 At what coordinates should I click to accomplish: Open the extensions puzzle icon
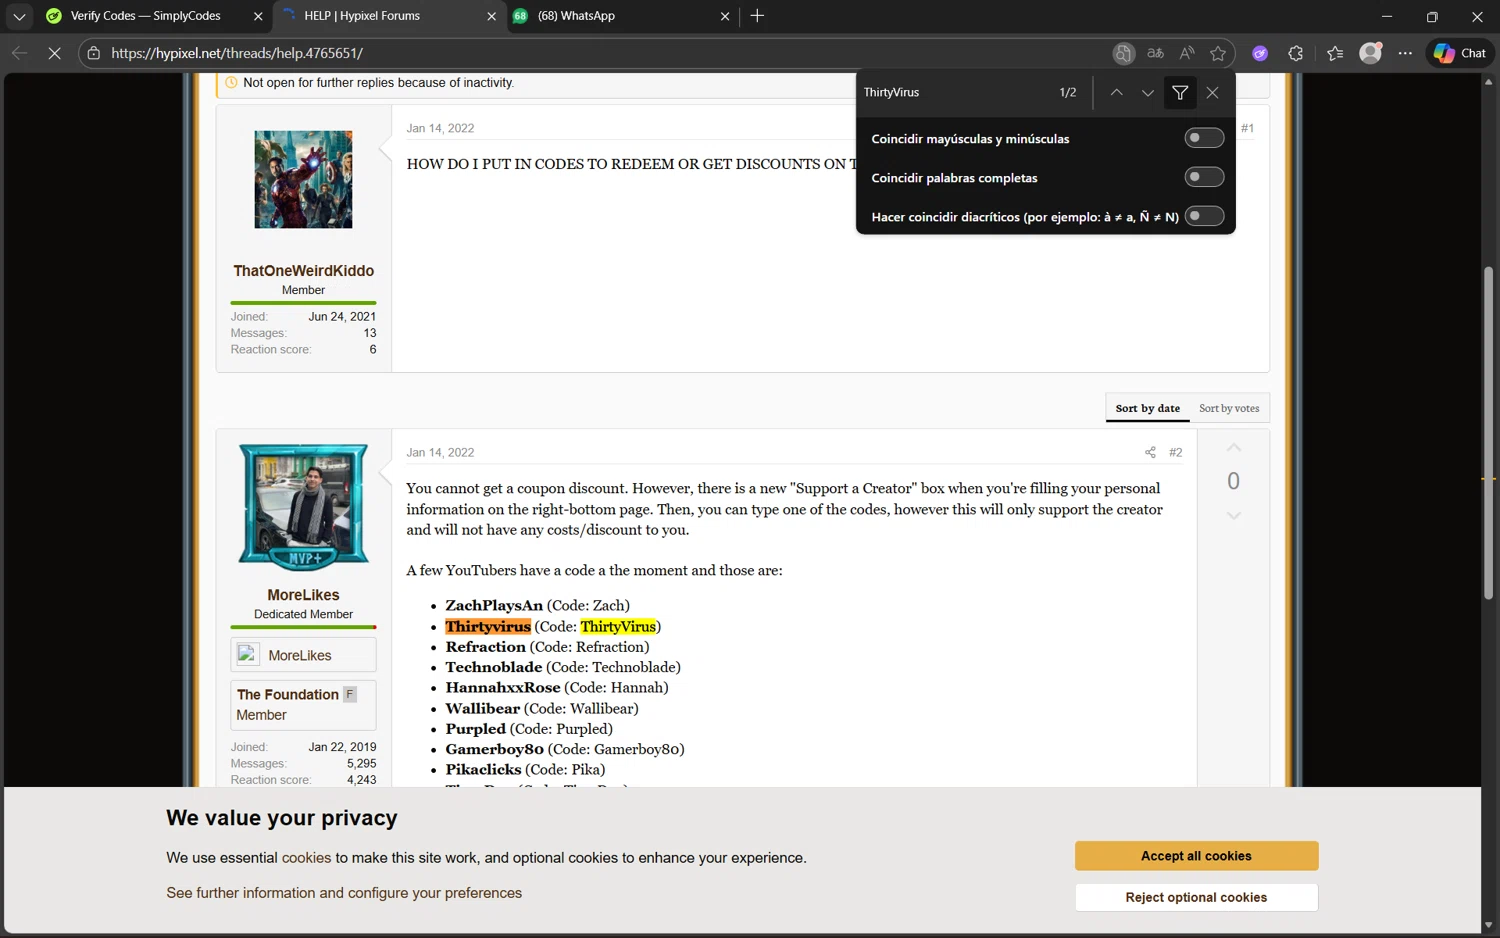[1296, 53]
